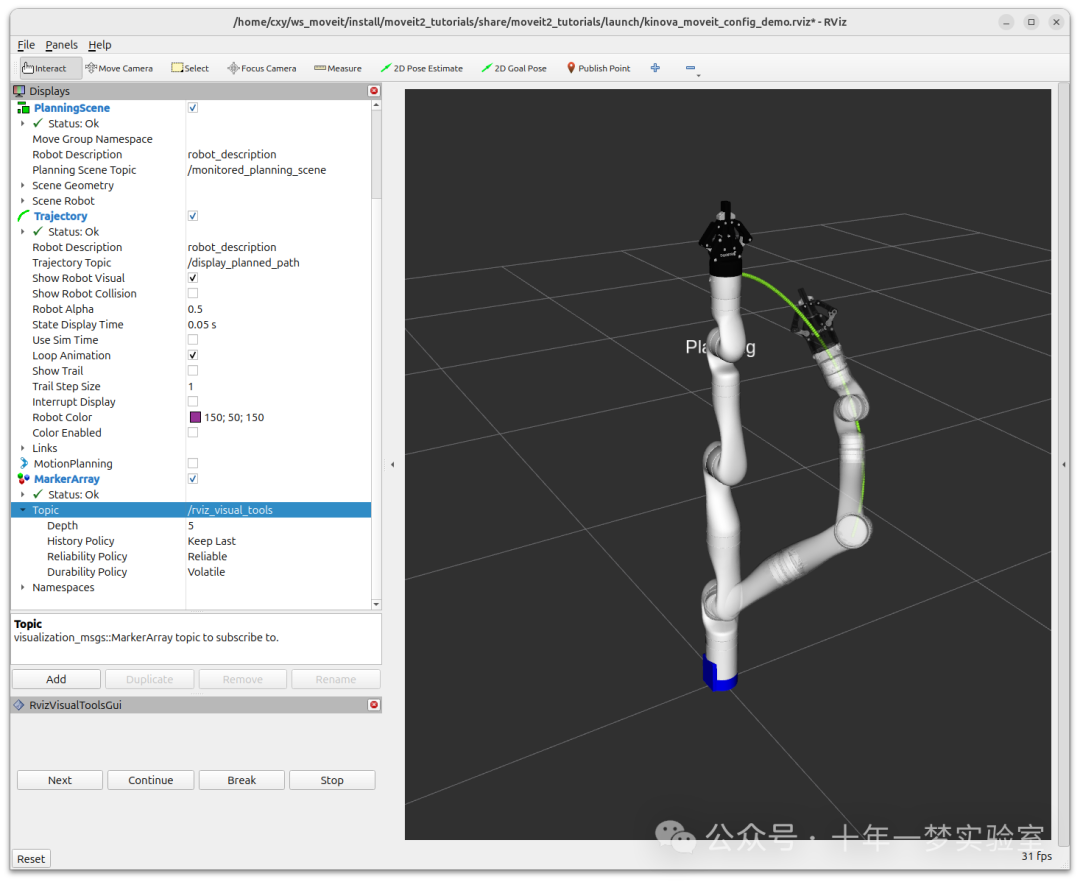Click the Stop button

point(332,780)
